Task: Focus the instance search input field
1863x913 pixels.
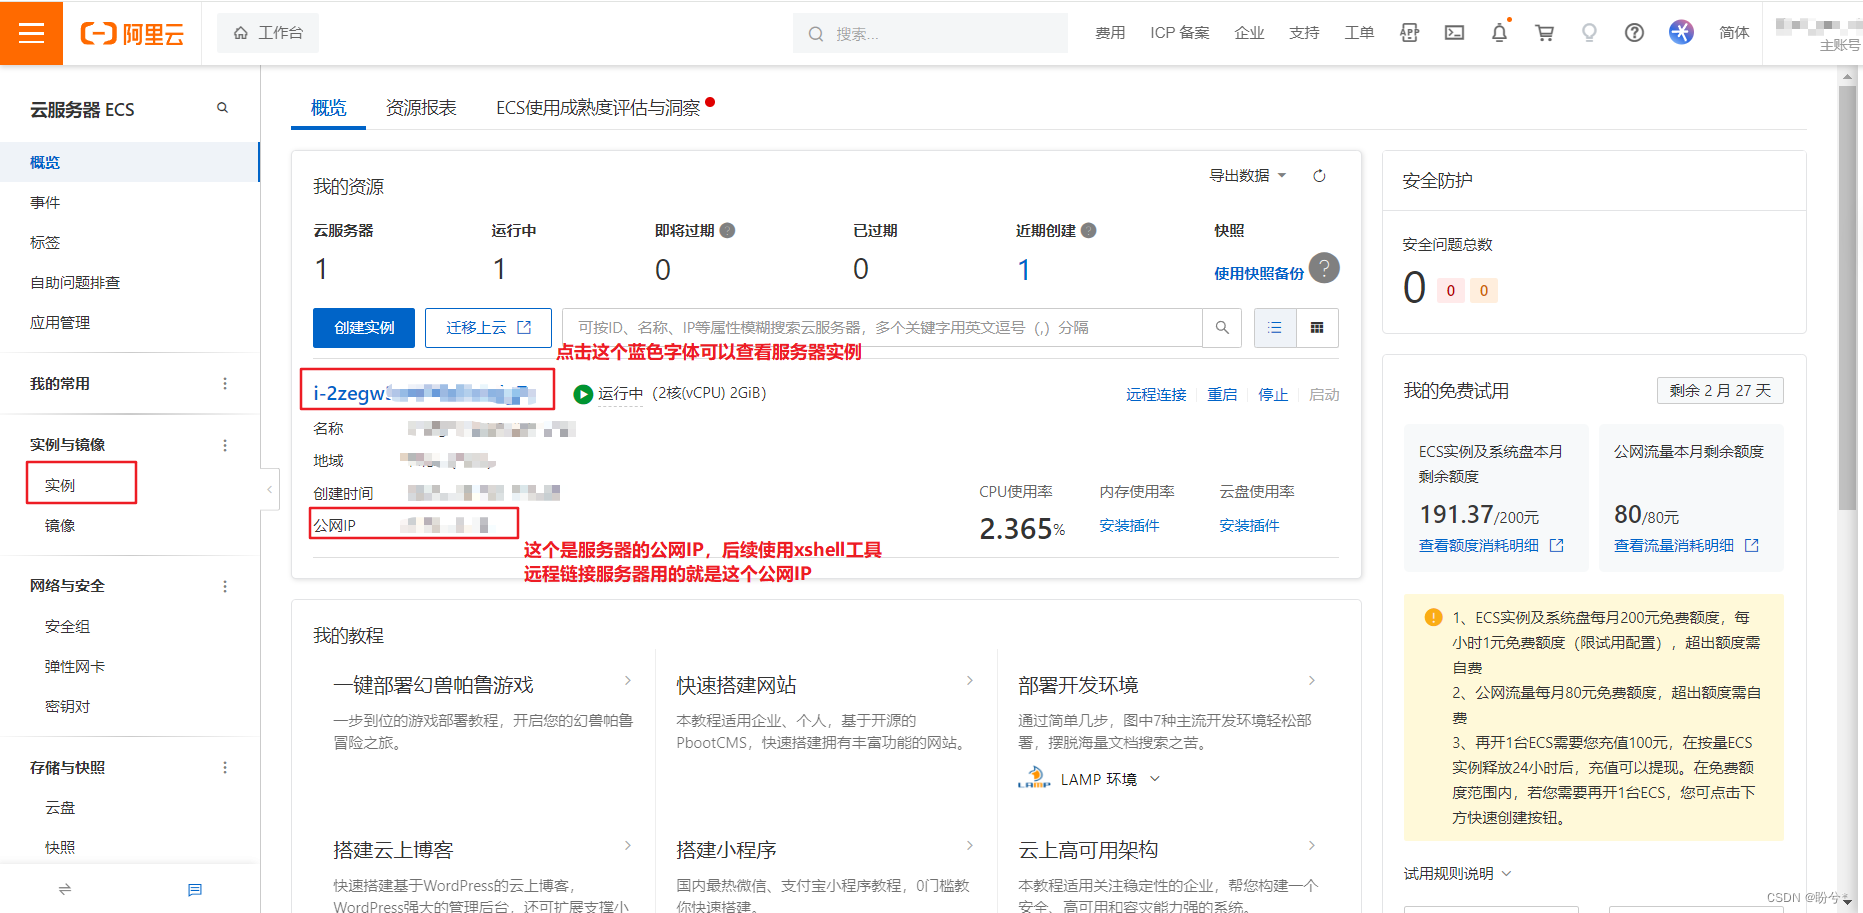Action: [882, 328]
